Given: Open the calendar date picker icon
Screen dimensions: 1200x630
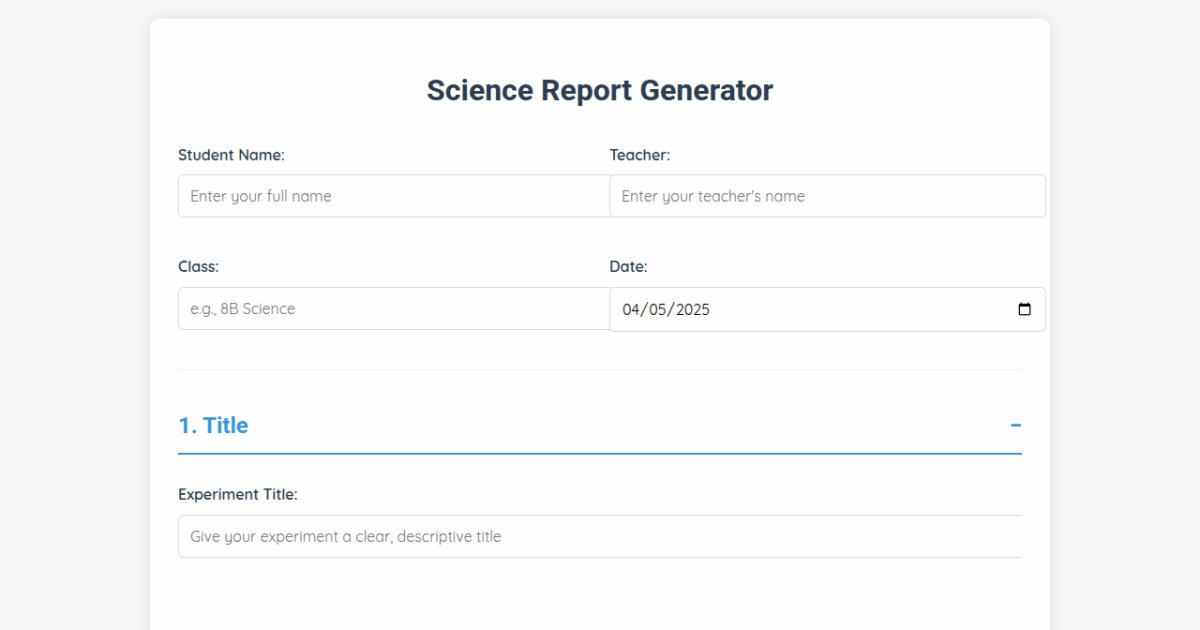Looking at the screenshot, I should 1024,309.
